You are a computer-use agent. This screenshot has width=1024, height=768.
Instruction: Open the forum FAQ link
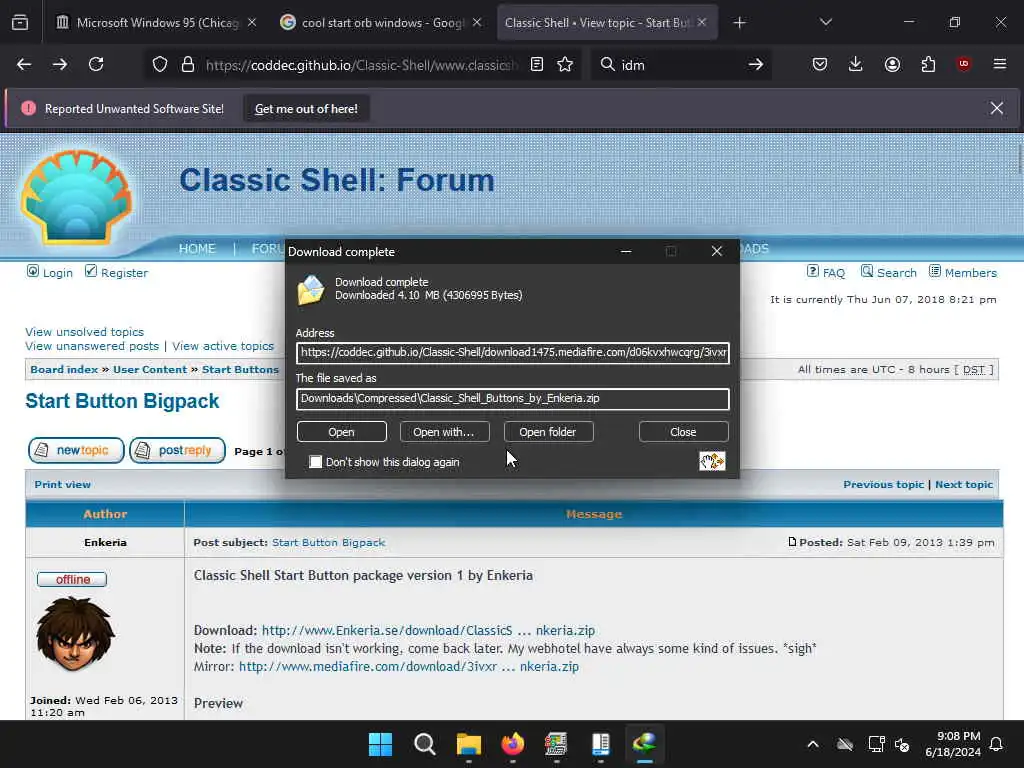(833, 273)
